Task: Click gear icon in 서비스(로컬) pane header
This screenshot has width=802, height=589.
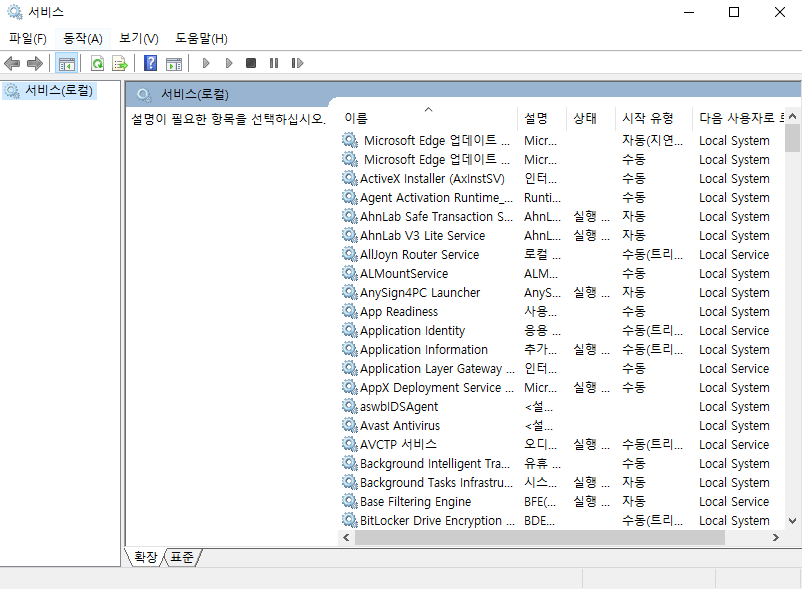Action: 144,95
